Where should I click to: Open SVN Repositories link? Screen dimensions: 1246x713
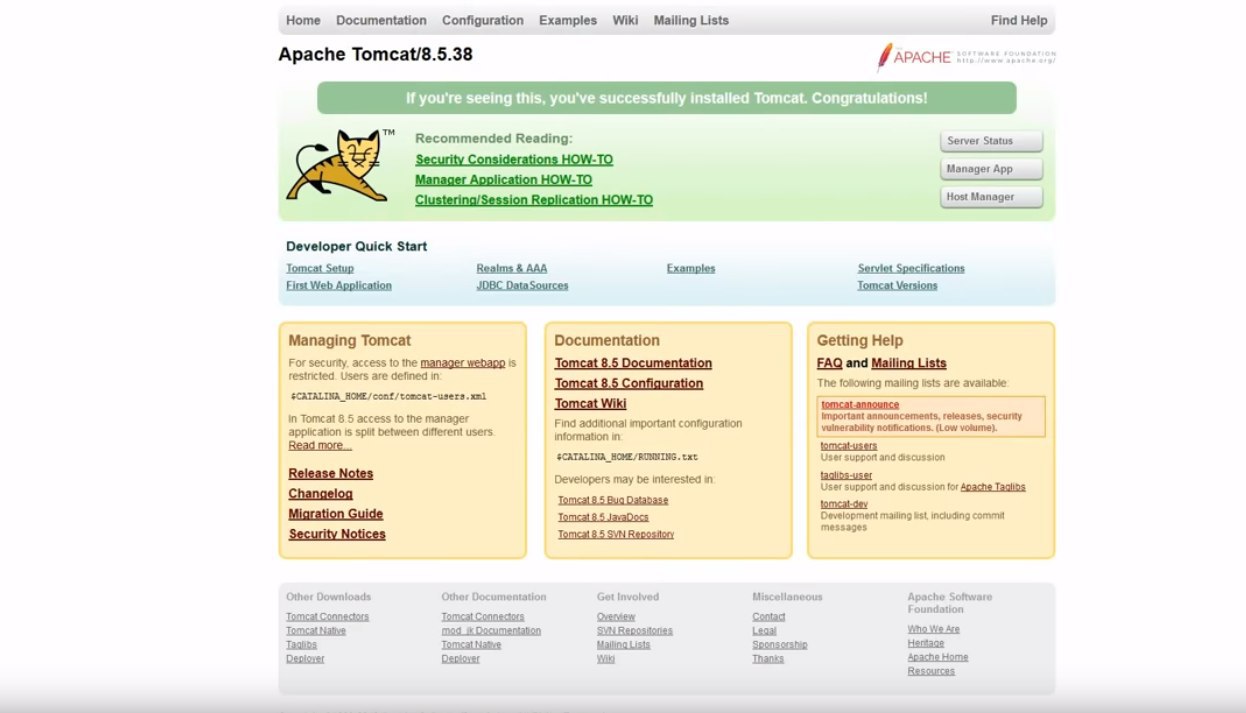635,631
